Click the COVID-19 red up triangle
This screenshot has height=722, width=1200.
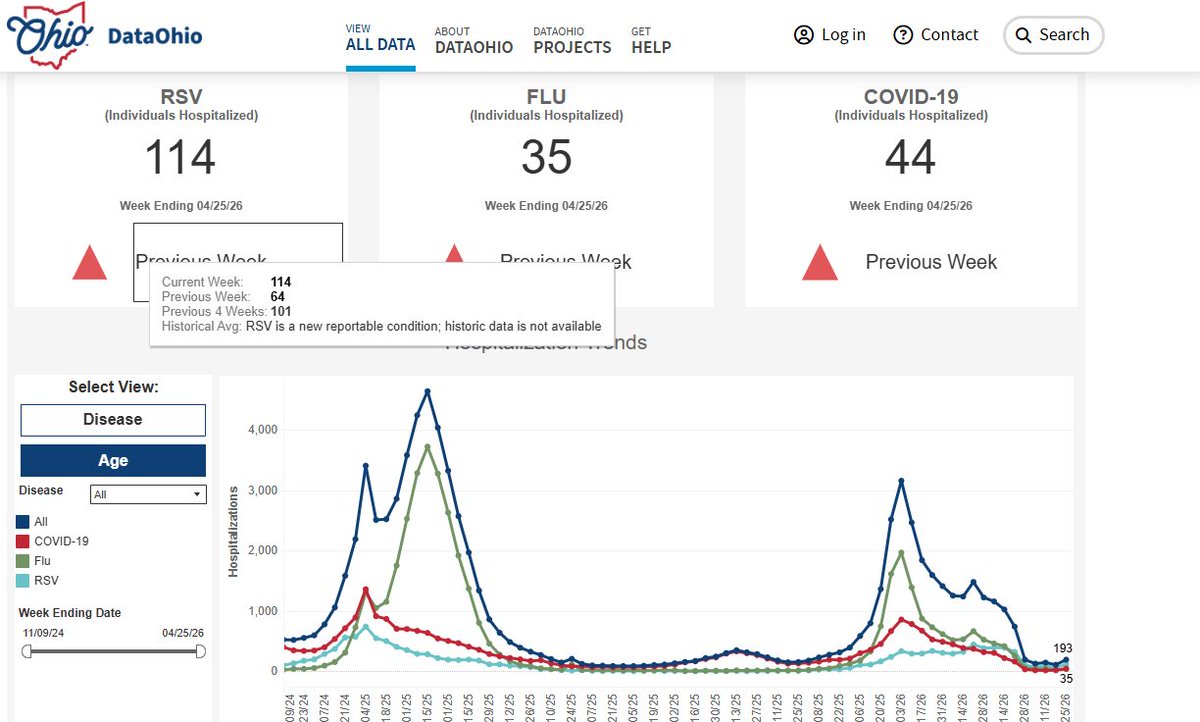(820, 262)
